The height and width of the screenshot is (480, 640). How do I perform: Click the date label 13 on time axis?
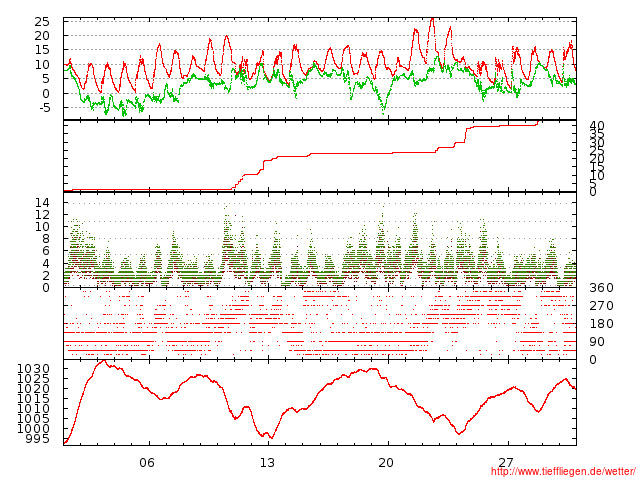coord(267,462)
